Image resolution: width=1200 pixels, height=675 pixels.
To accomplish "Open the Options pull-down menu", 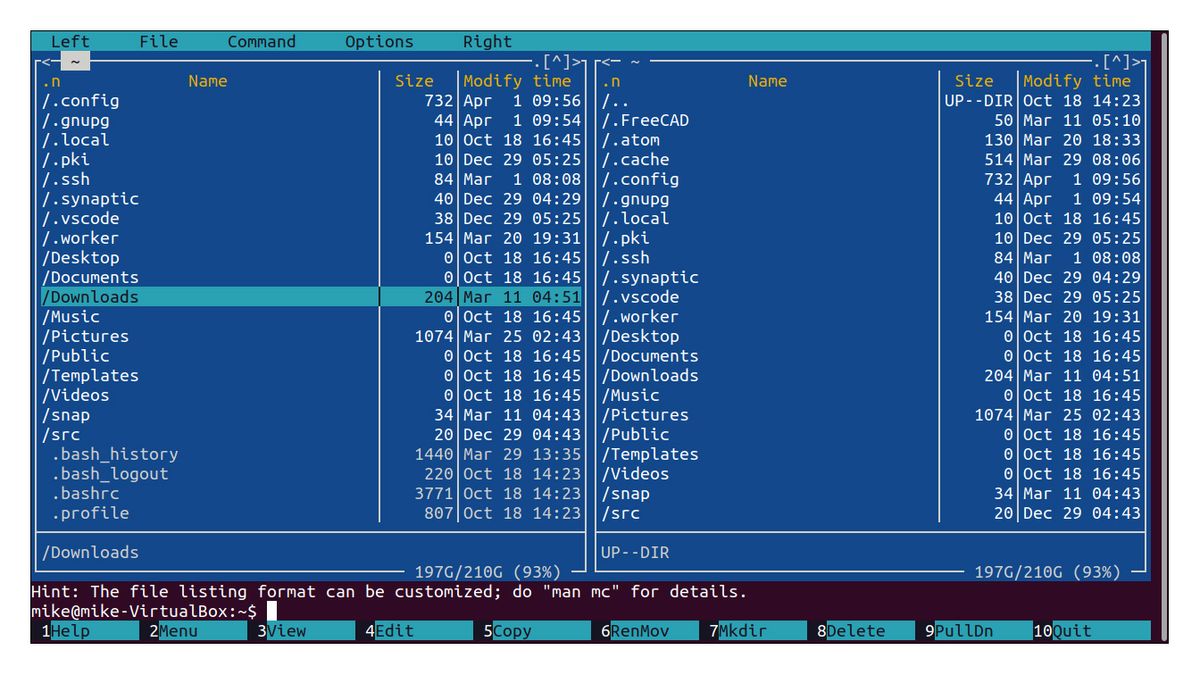I will [379, 41].
